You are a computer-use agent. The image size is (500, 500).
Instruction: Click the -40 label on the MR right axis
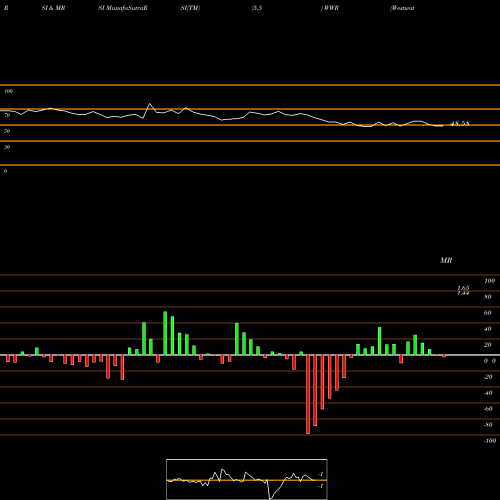[488, 393]
